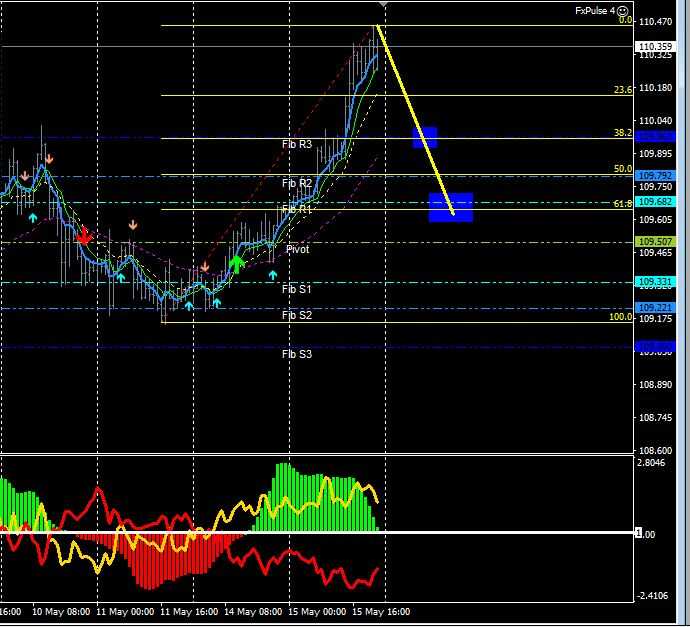Image resolution: width=690 pixels, height=627 pixels.
Task: Click the Fib R2 pivot label
Action: point(297,183)
